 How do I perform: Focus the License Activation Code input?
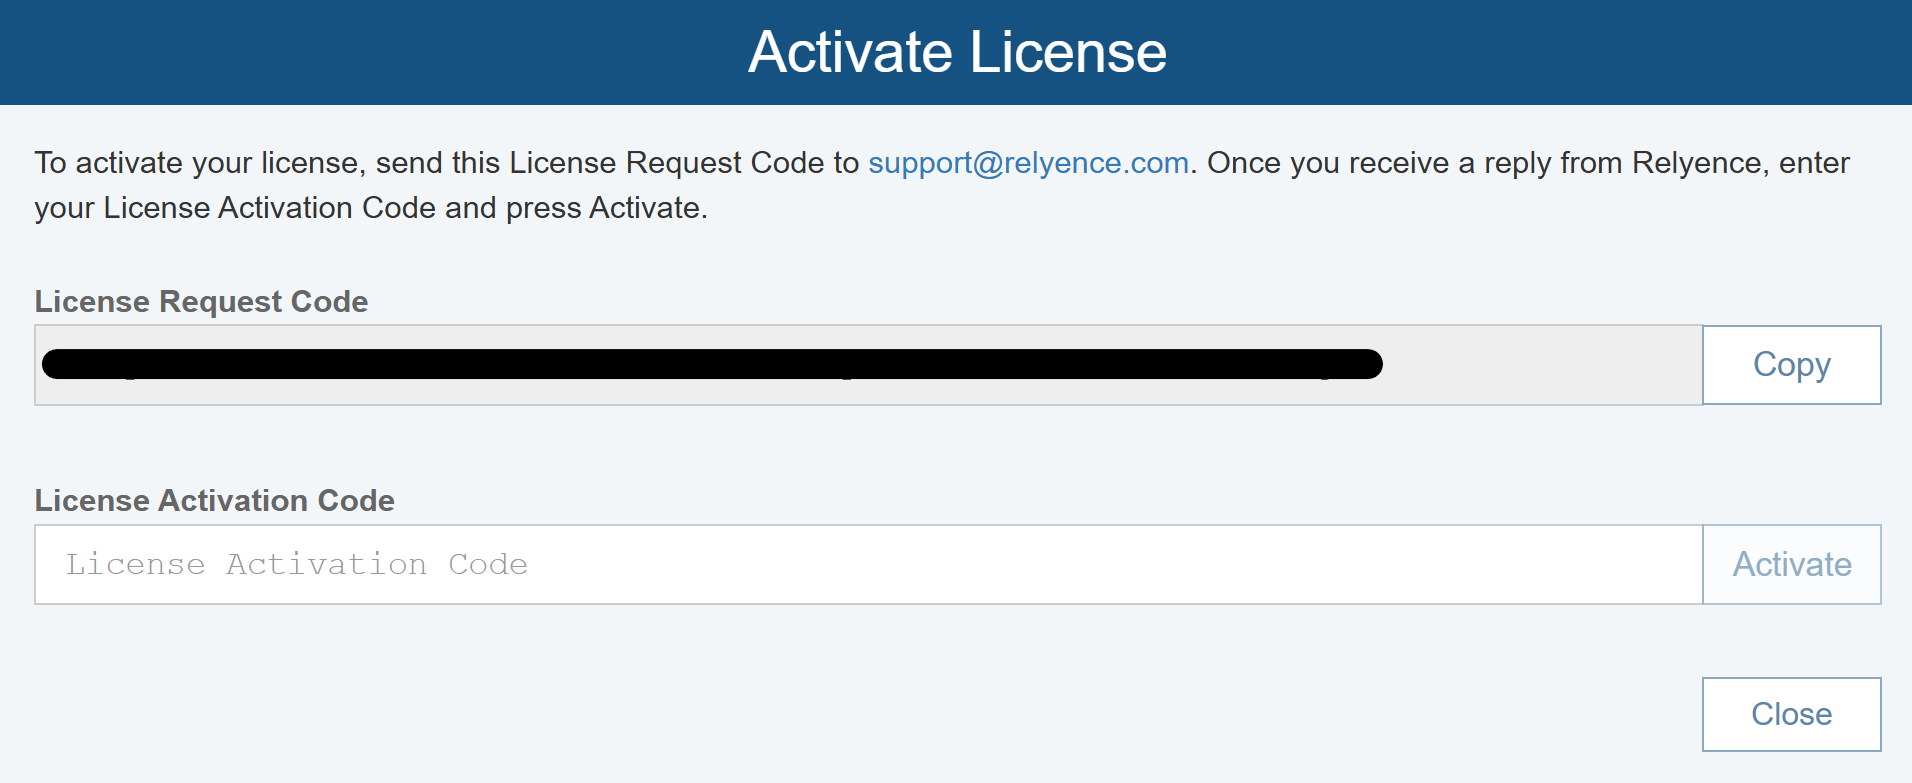click(868, 565)
